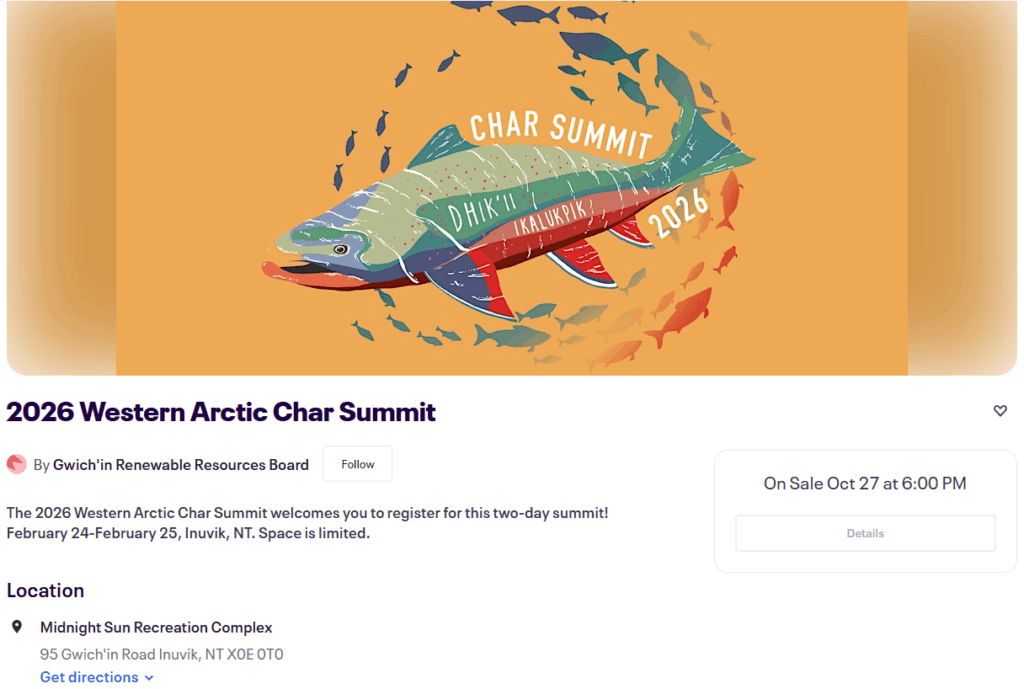Click the On Sale Oct 27 text
The image size is (1024, 689).
864,483
